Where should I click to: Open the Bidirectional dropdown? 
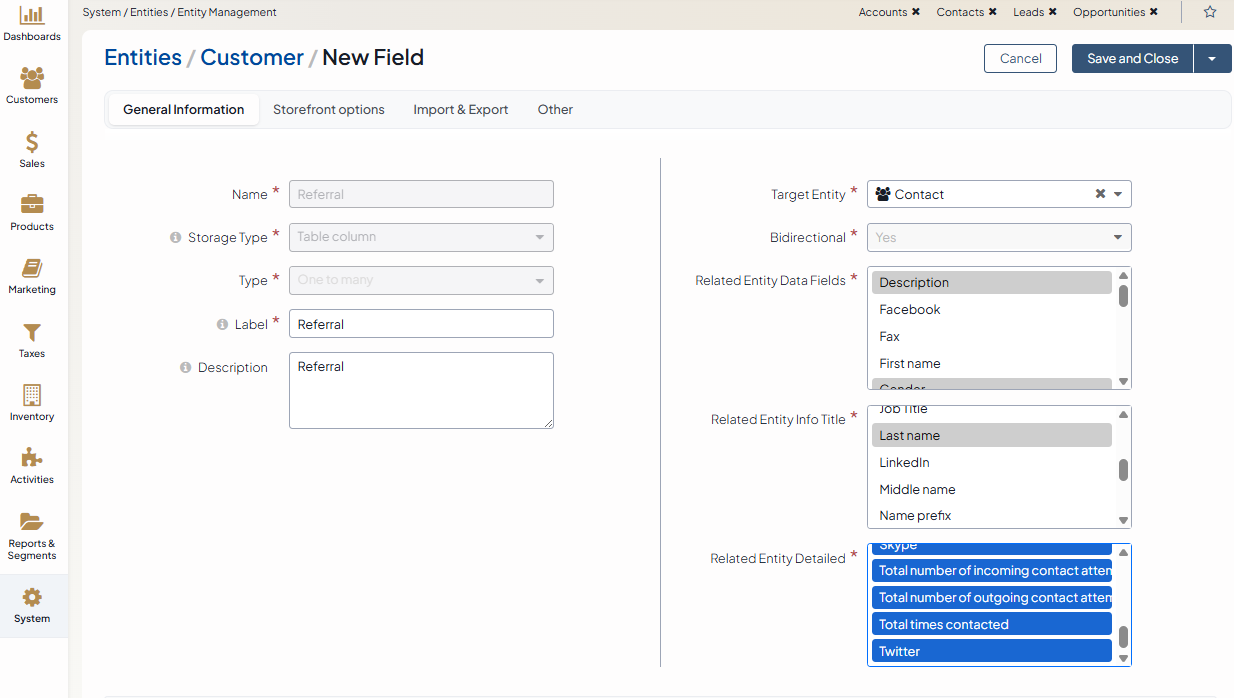point(998,237)
